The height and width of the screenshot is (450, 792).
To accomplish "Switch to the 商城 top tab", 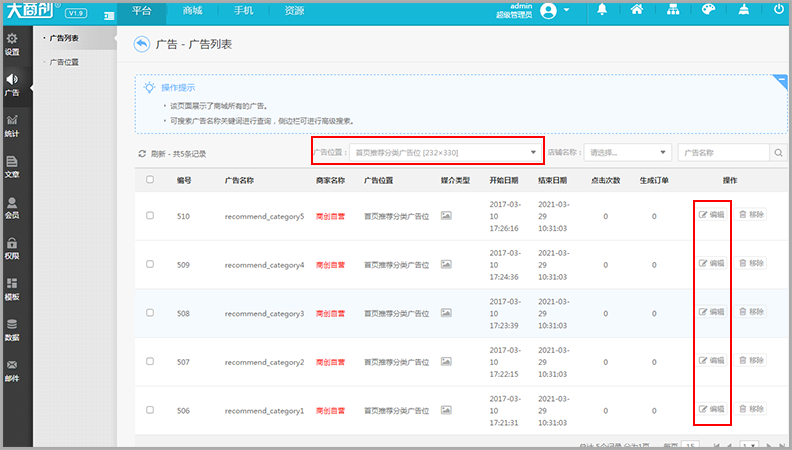I will pyautogui.click(x=192, y=11).
